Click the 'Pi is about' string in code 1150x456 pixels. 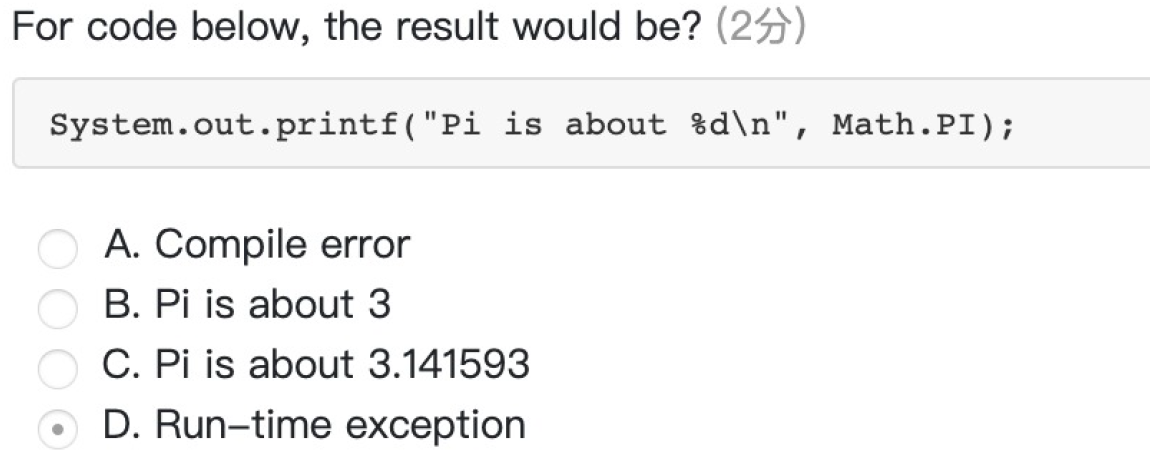[x=552, y=124]
